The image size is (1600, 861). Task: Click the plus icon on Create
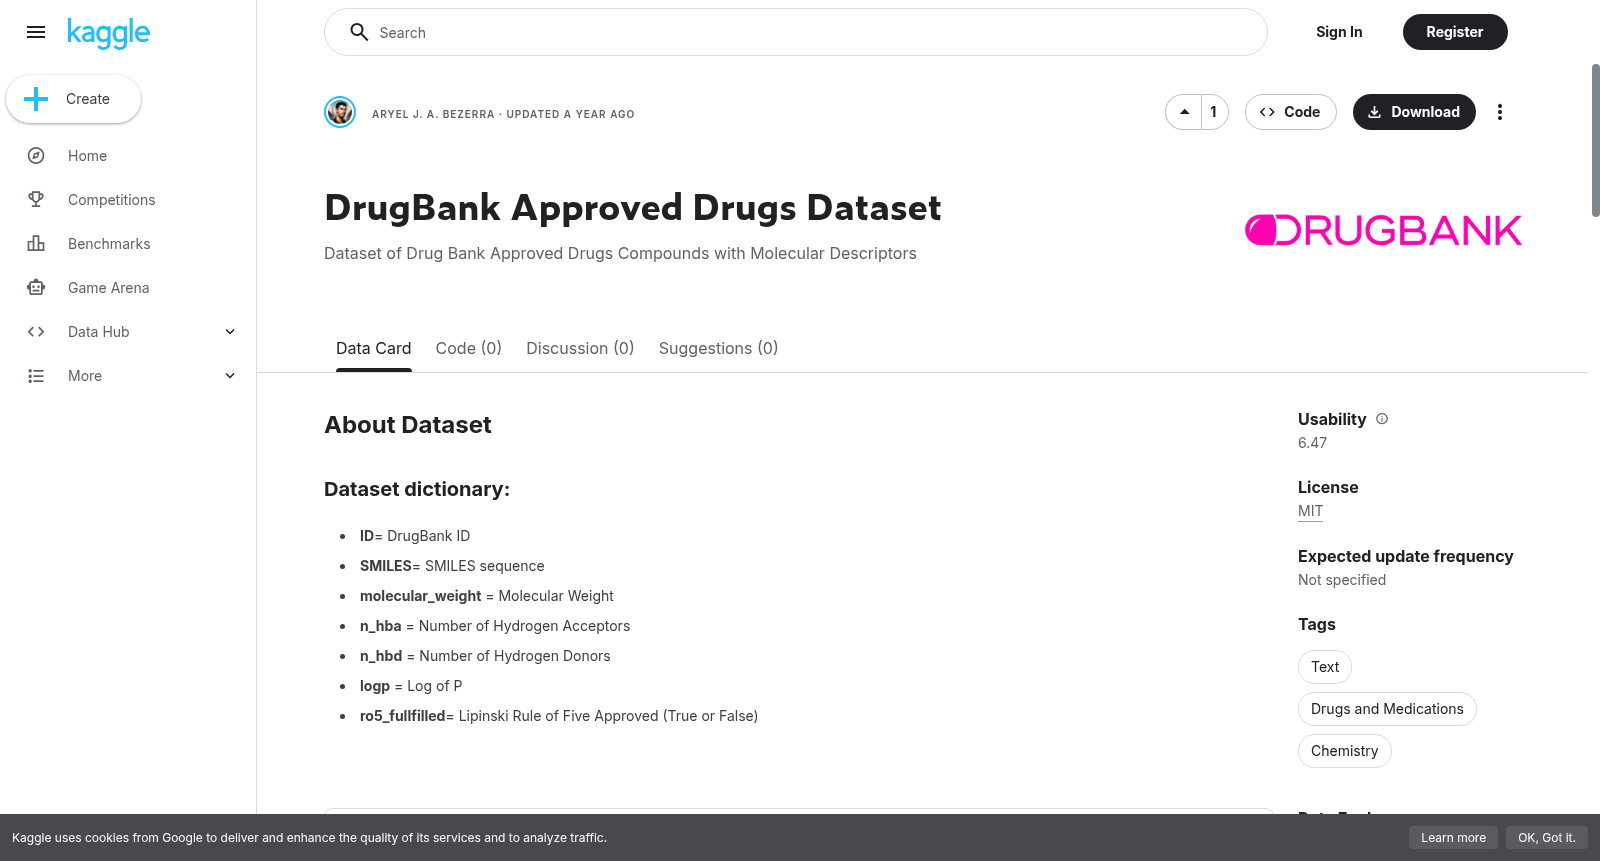36,99
